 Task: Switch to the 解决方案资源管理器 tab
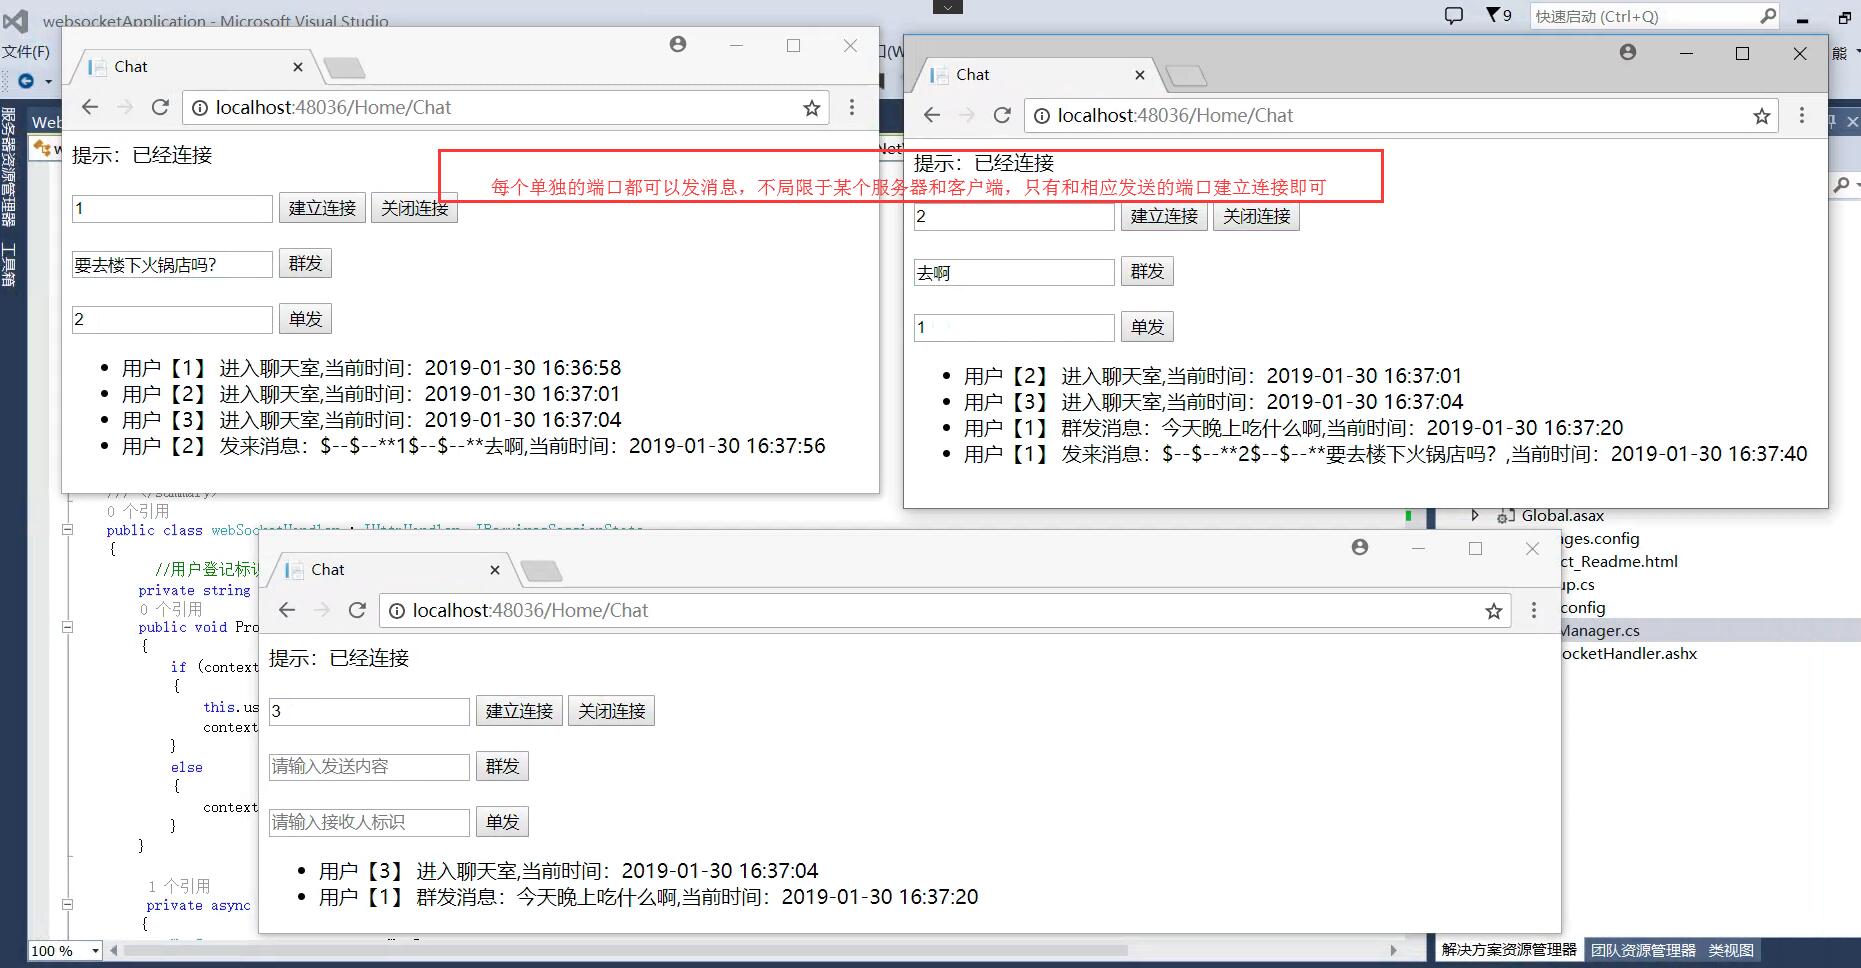(1509, 950)
